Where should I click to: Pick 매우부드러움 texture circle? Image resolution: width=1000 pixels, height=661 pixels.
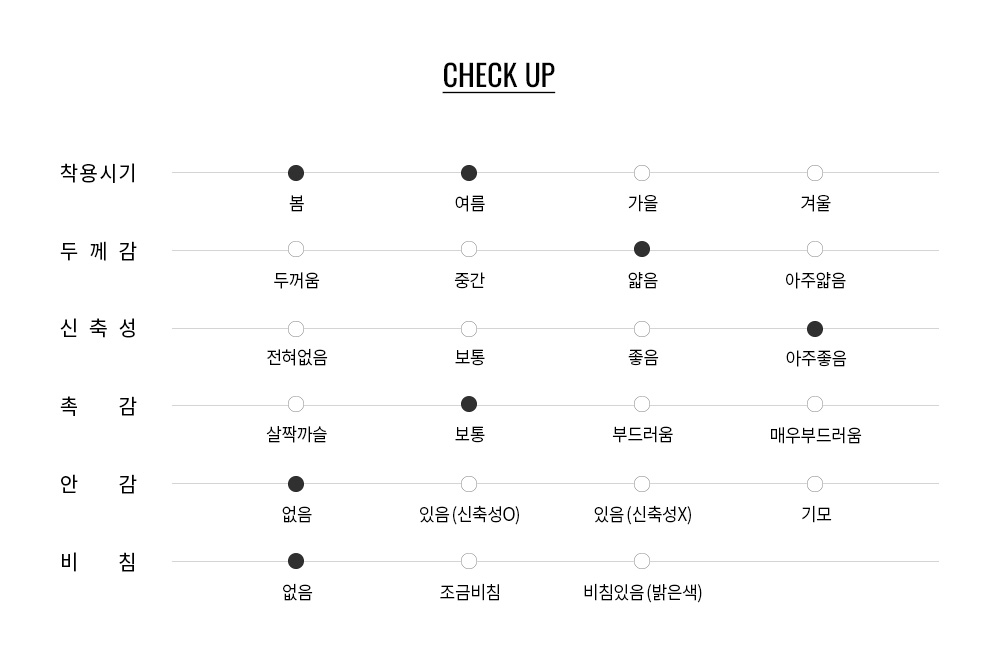pyautogui.click(x=814, y=404)
